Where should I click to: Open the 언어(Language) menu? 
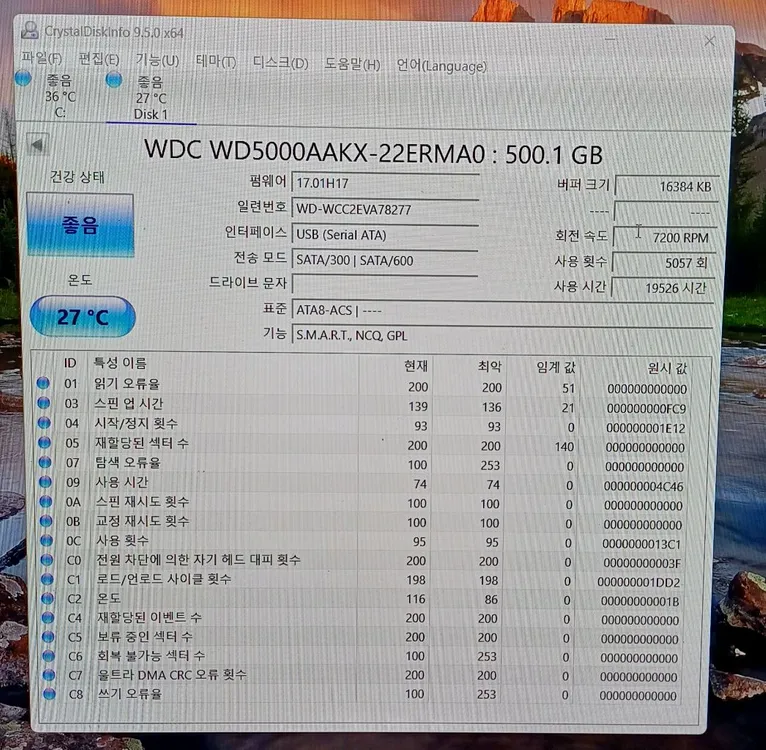pos(441,65)
